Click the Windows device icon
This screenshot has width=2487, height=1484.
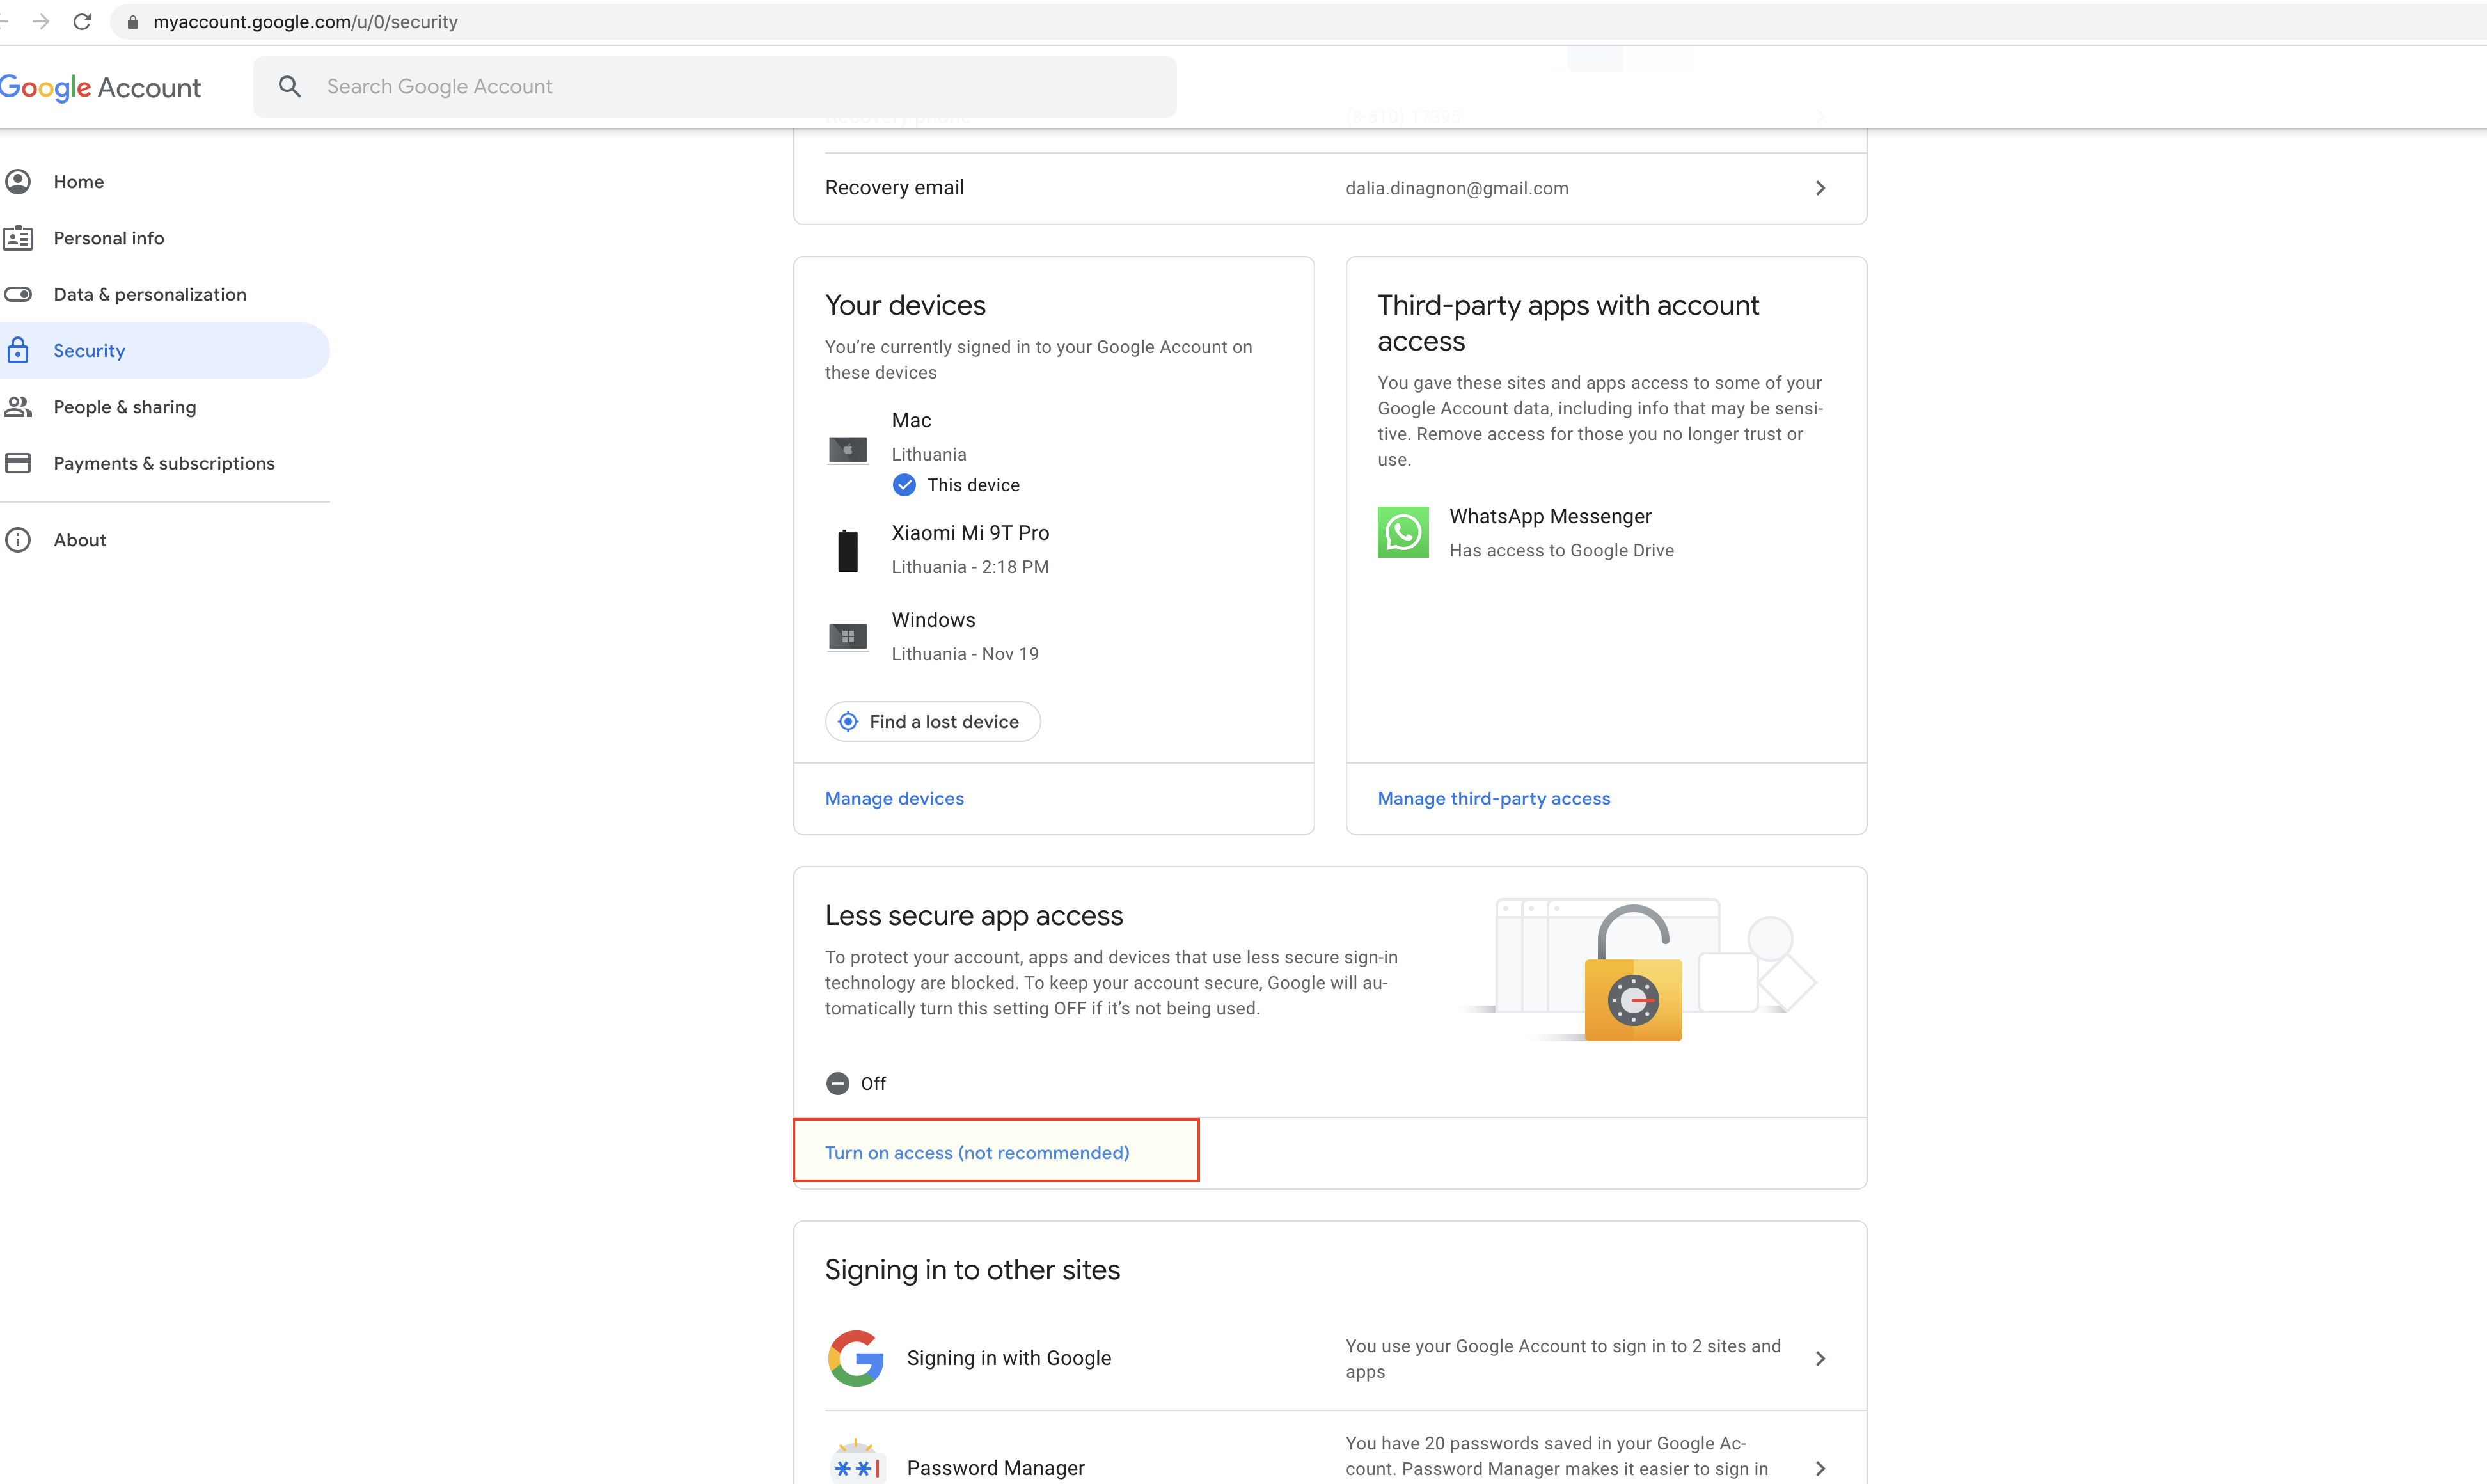coord(847,637)
